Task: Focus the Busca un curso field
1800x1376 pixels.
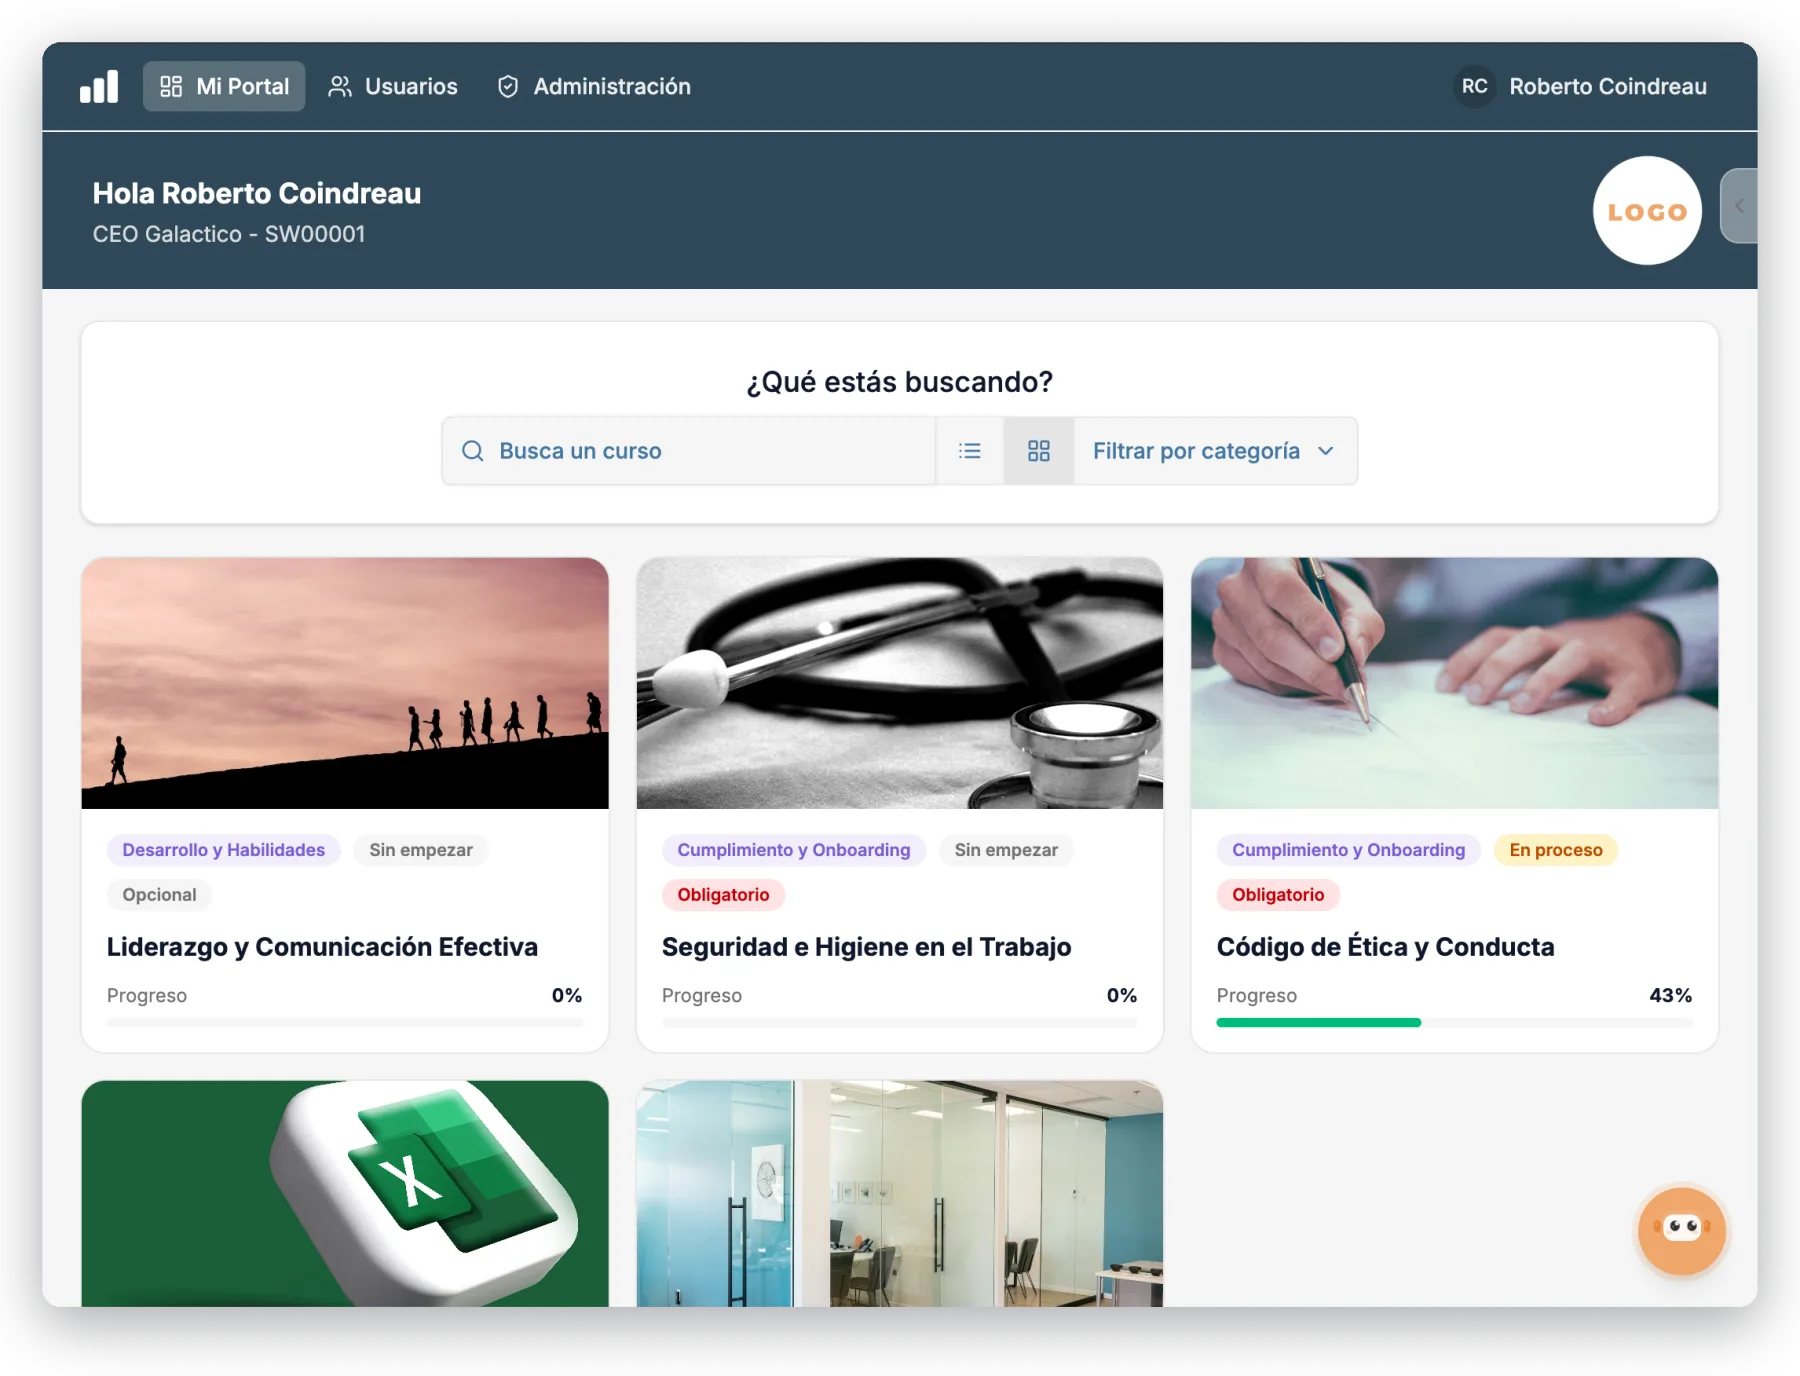Action: [689, 451]
